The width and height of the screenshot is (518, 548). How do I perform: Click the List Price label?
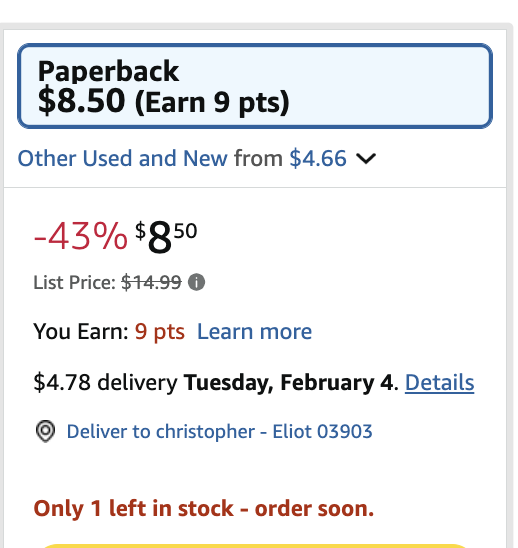(74, 282)
